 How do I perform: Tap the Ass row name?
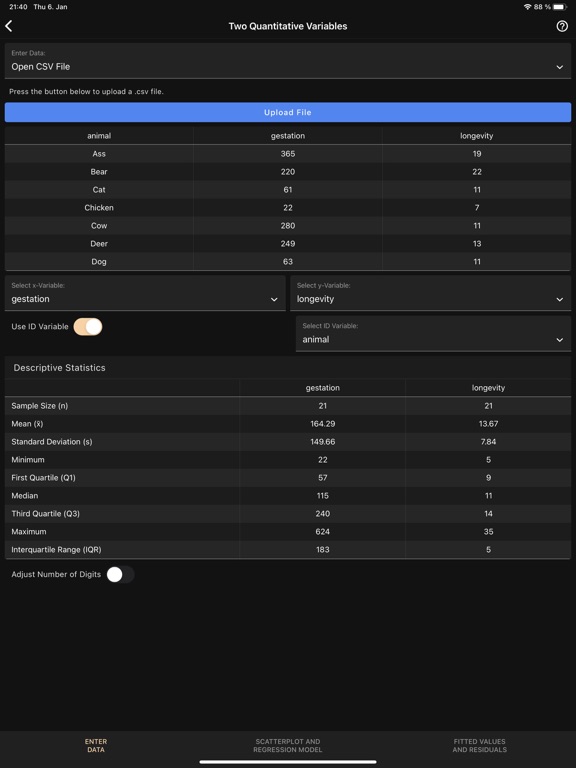99,154
